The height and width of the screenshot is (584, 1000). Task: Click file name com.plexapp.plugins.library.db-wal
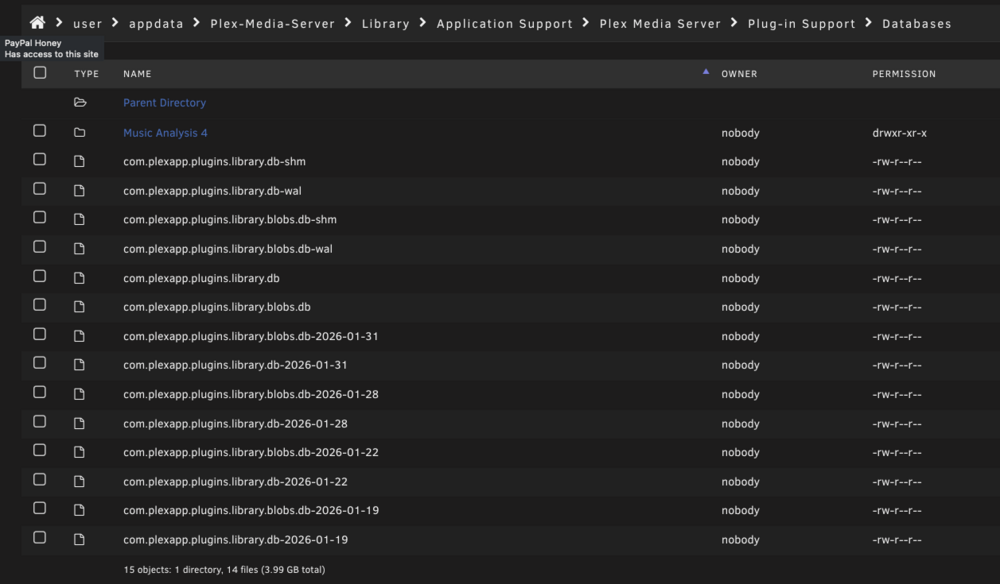click(212, 191)
